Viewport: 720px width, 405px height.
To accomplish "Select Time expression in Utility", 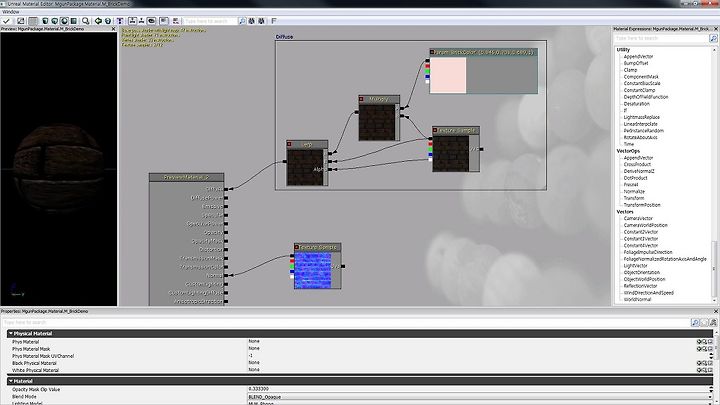I will click(x=629, y=144).
